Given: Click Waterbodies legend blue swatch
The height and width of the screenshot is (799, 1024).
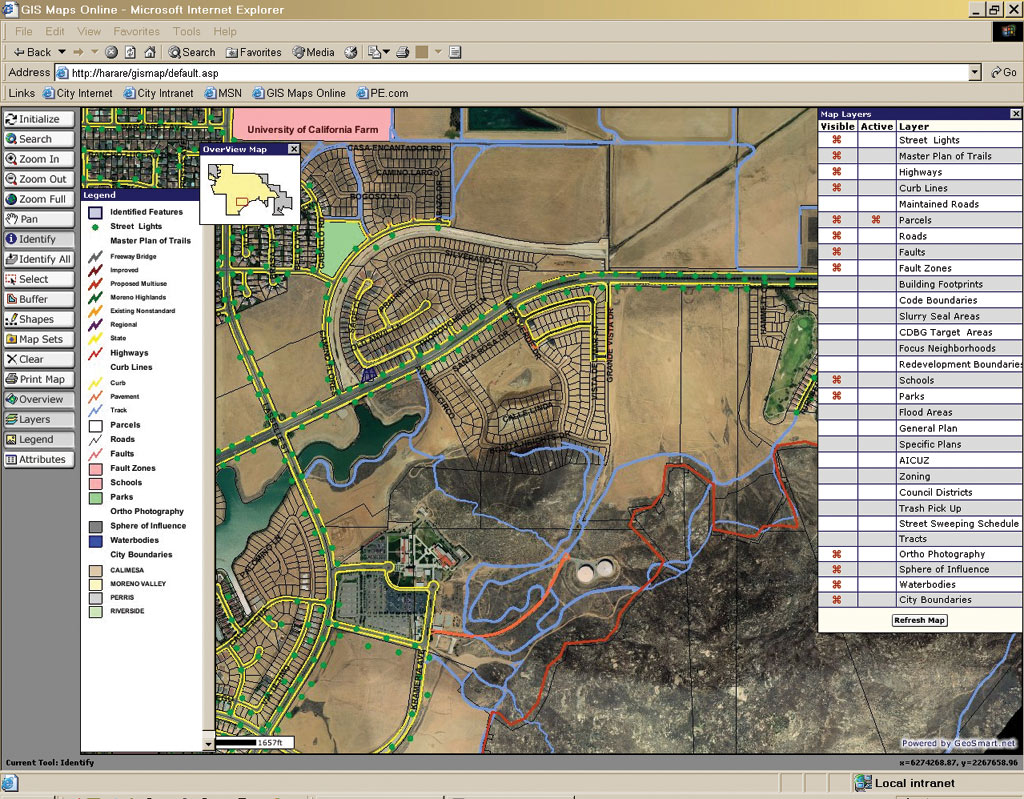Looking at the screenshot, I should click(95, 540).
